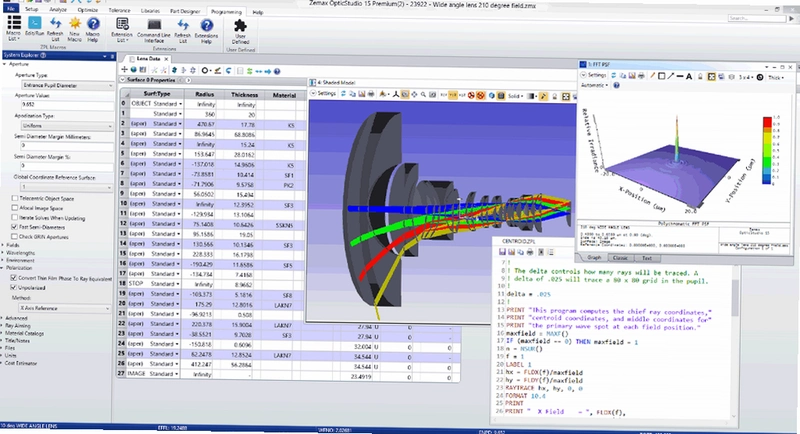
Task: Uncheck Convert Thin Film Phase To Ray Equivalent
Action: (x=14, y=278)
